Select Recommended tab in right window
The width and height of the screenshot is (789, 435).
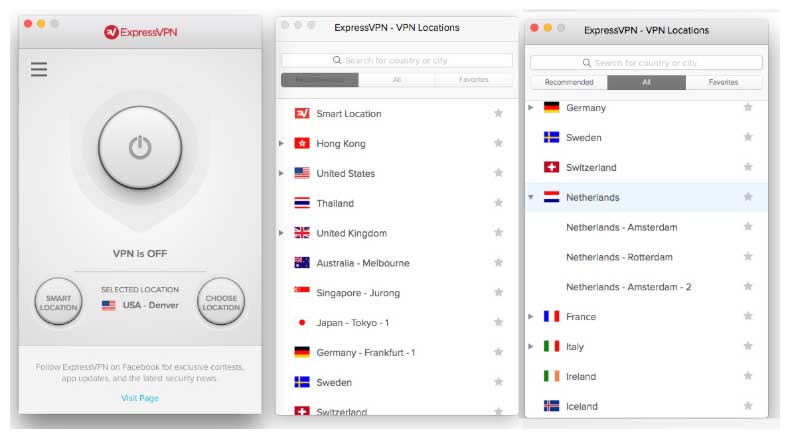(569, 82)
